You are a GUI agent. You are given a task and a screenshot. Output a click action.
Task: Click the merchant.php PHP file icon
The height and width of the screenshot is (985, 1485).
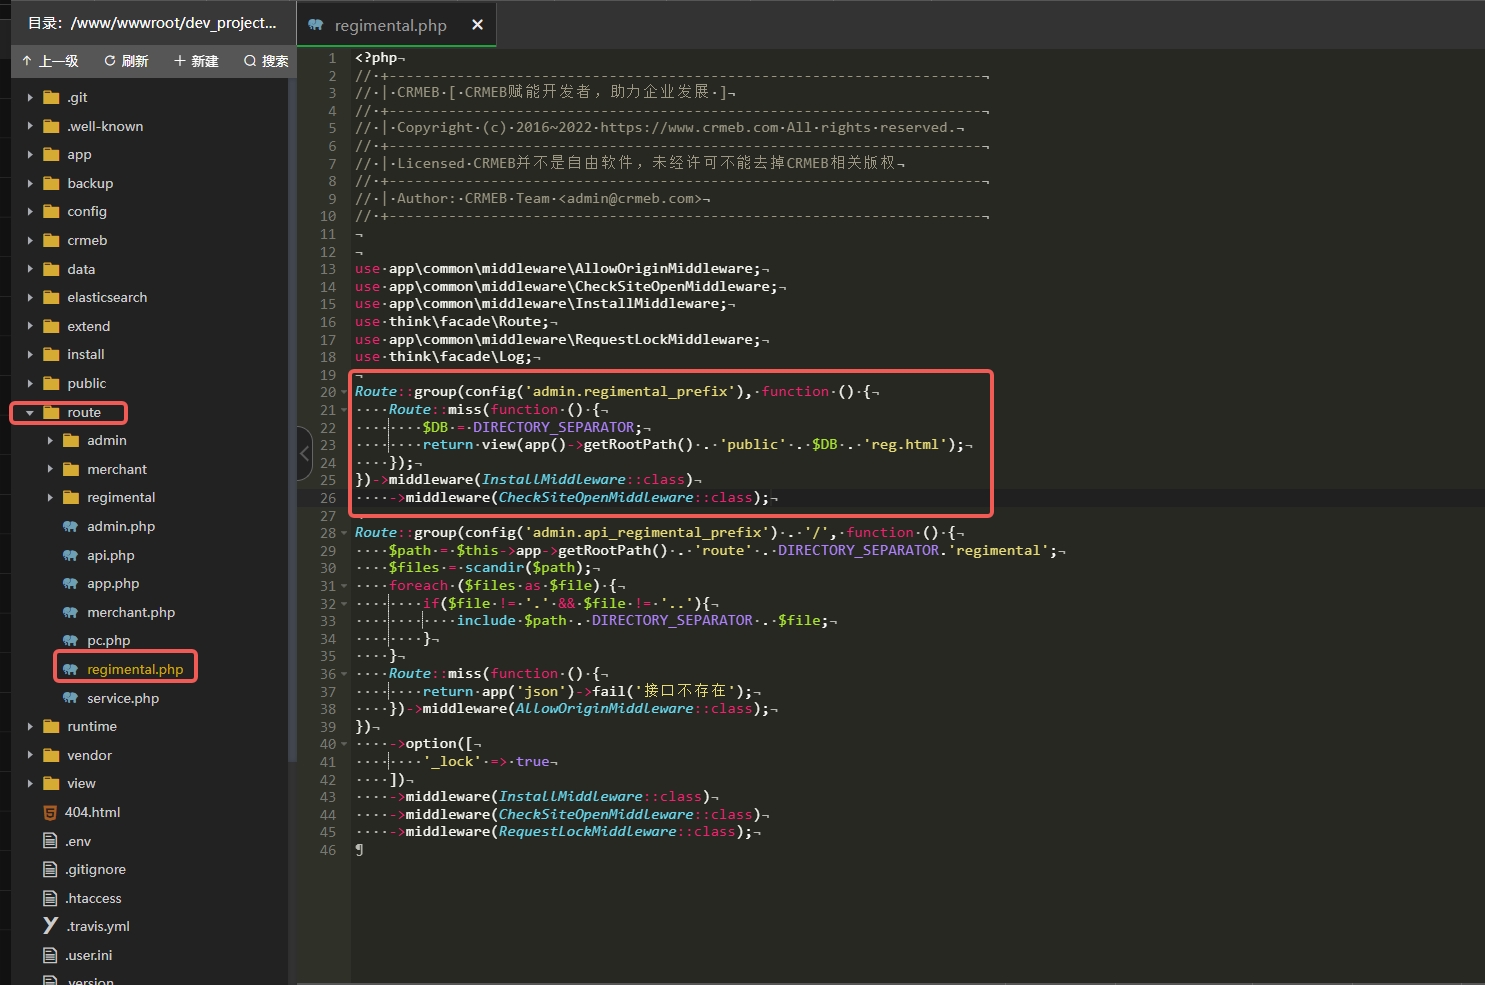point(70,612)
